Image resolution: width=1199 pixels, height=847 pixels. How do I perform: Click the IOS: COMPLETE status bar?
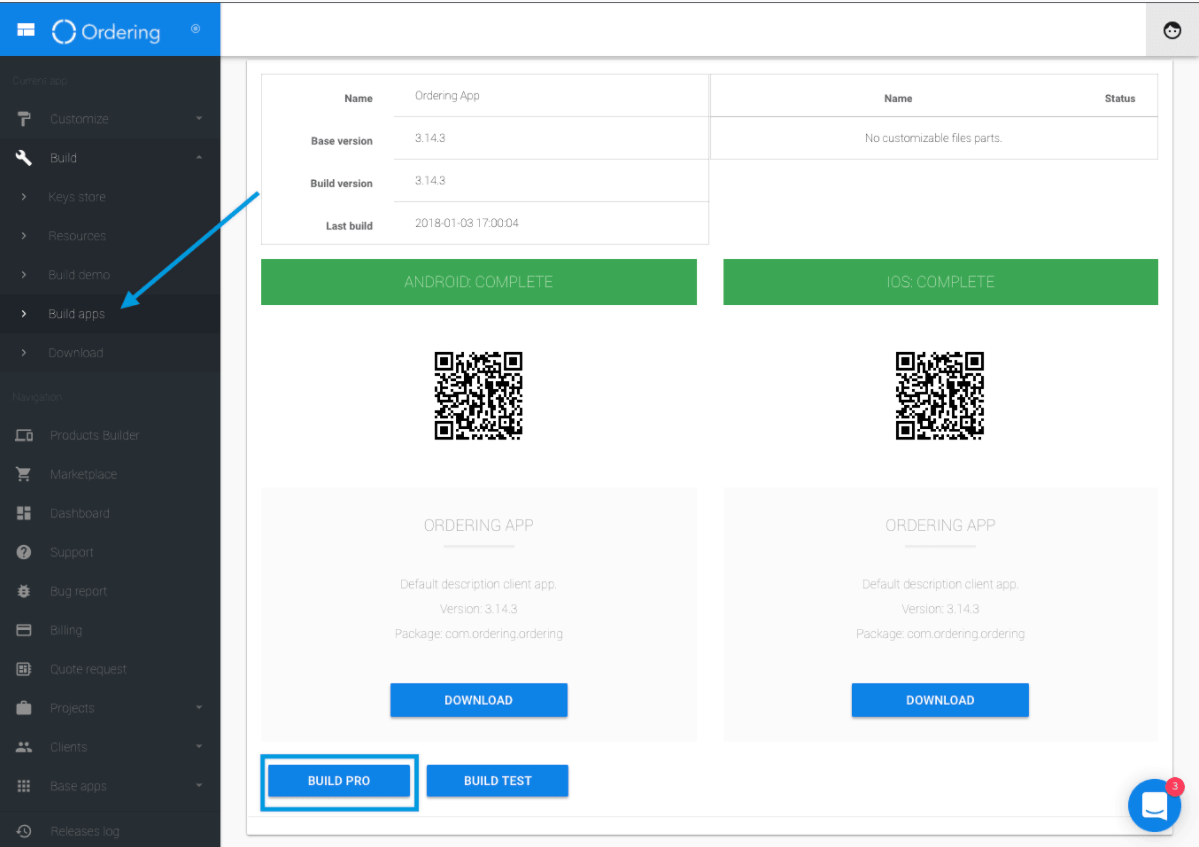941,282
